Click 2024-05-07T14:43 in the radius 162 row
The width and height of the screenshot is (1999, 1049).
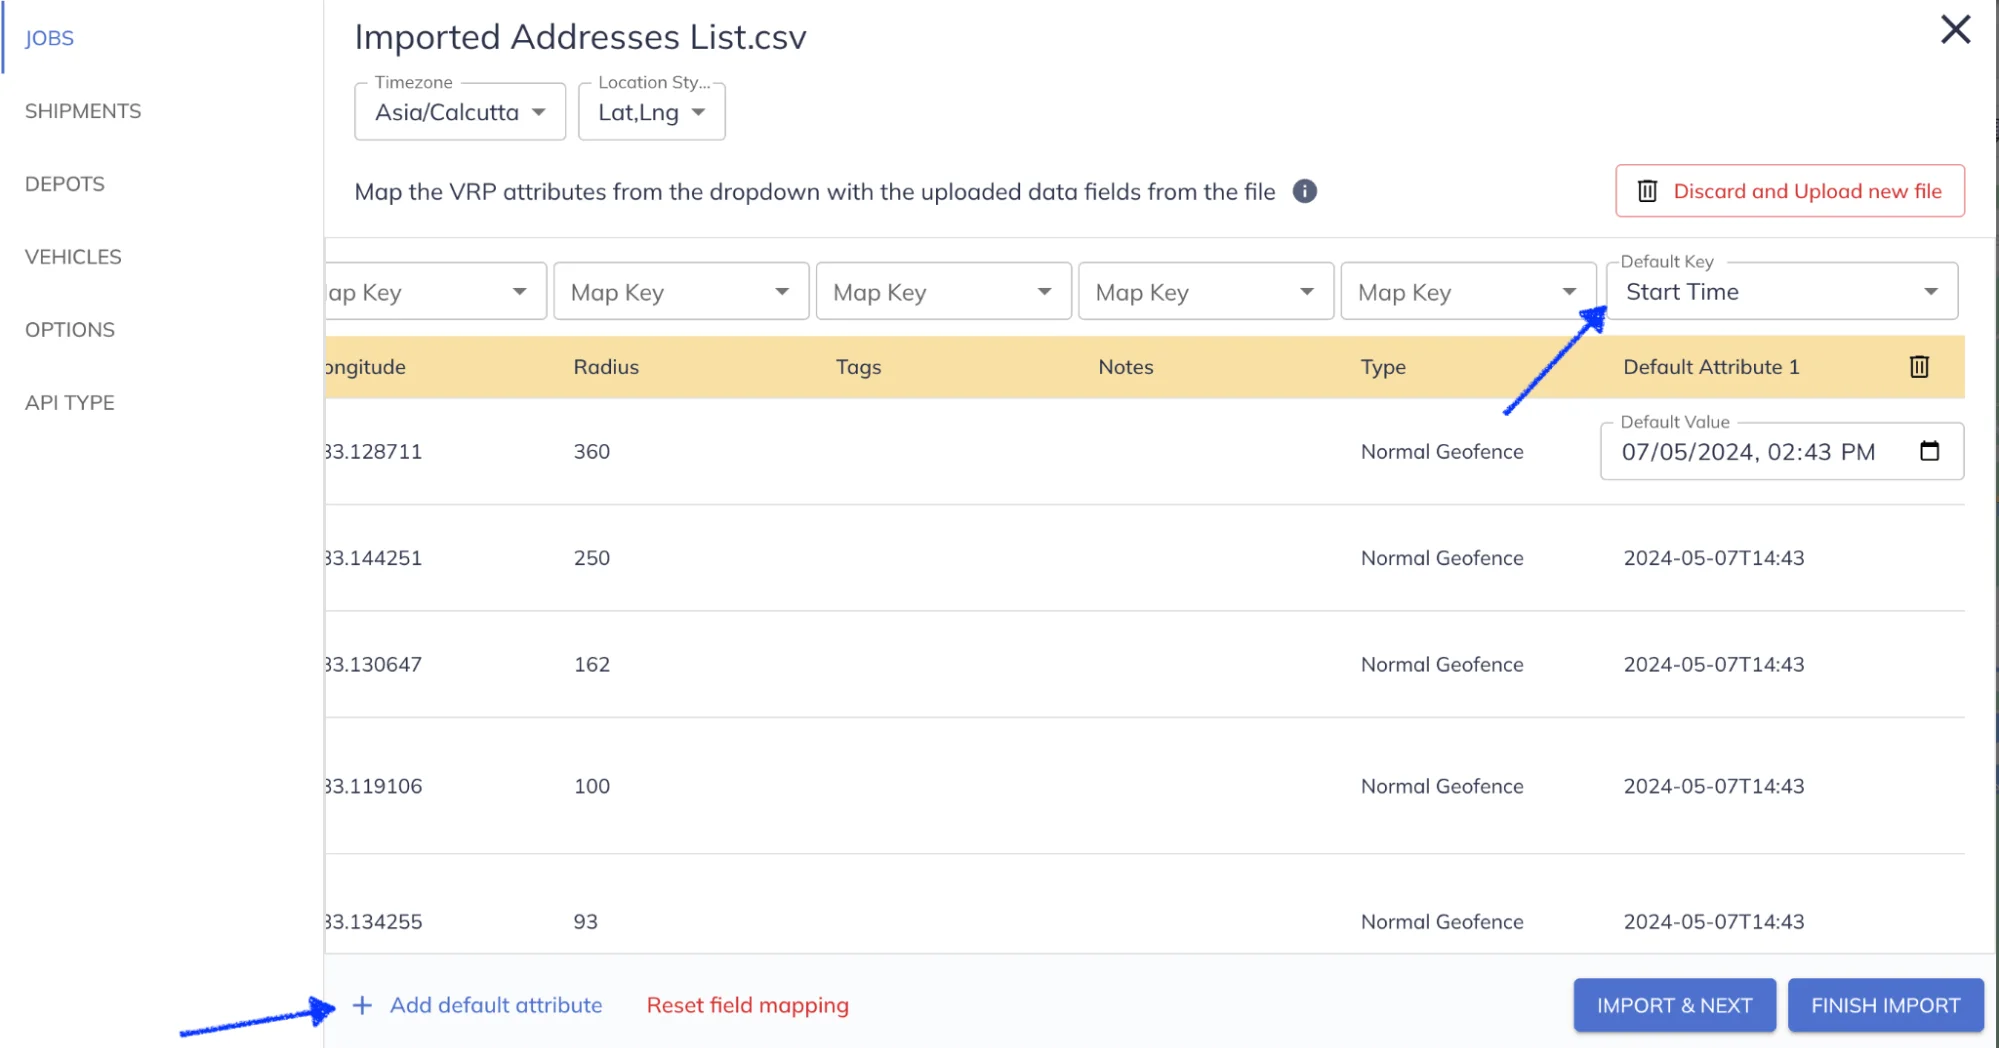pyautogui.click(x=1714, y=664)
